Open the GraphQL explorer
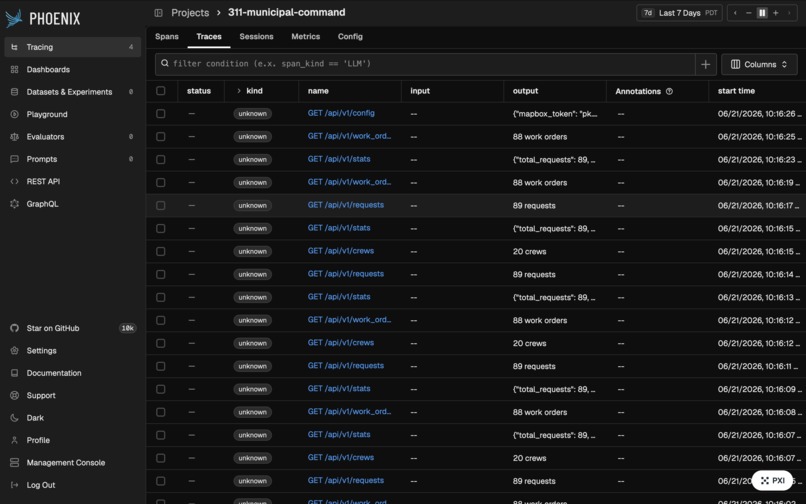806x504 pixels. pos(72,204)
